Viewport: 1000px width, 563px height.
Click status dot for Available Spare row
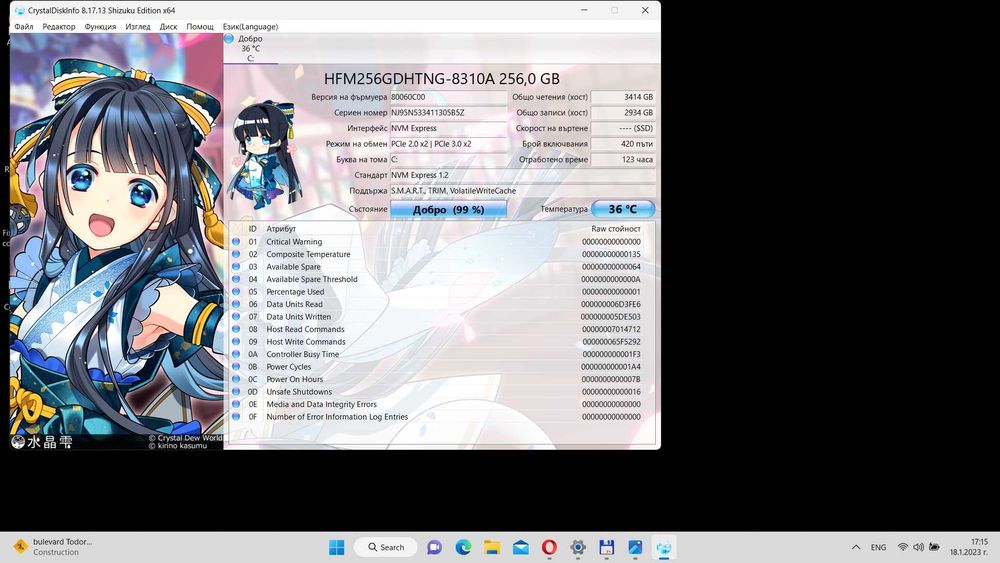coord(236,267)
